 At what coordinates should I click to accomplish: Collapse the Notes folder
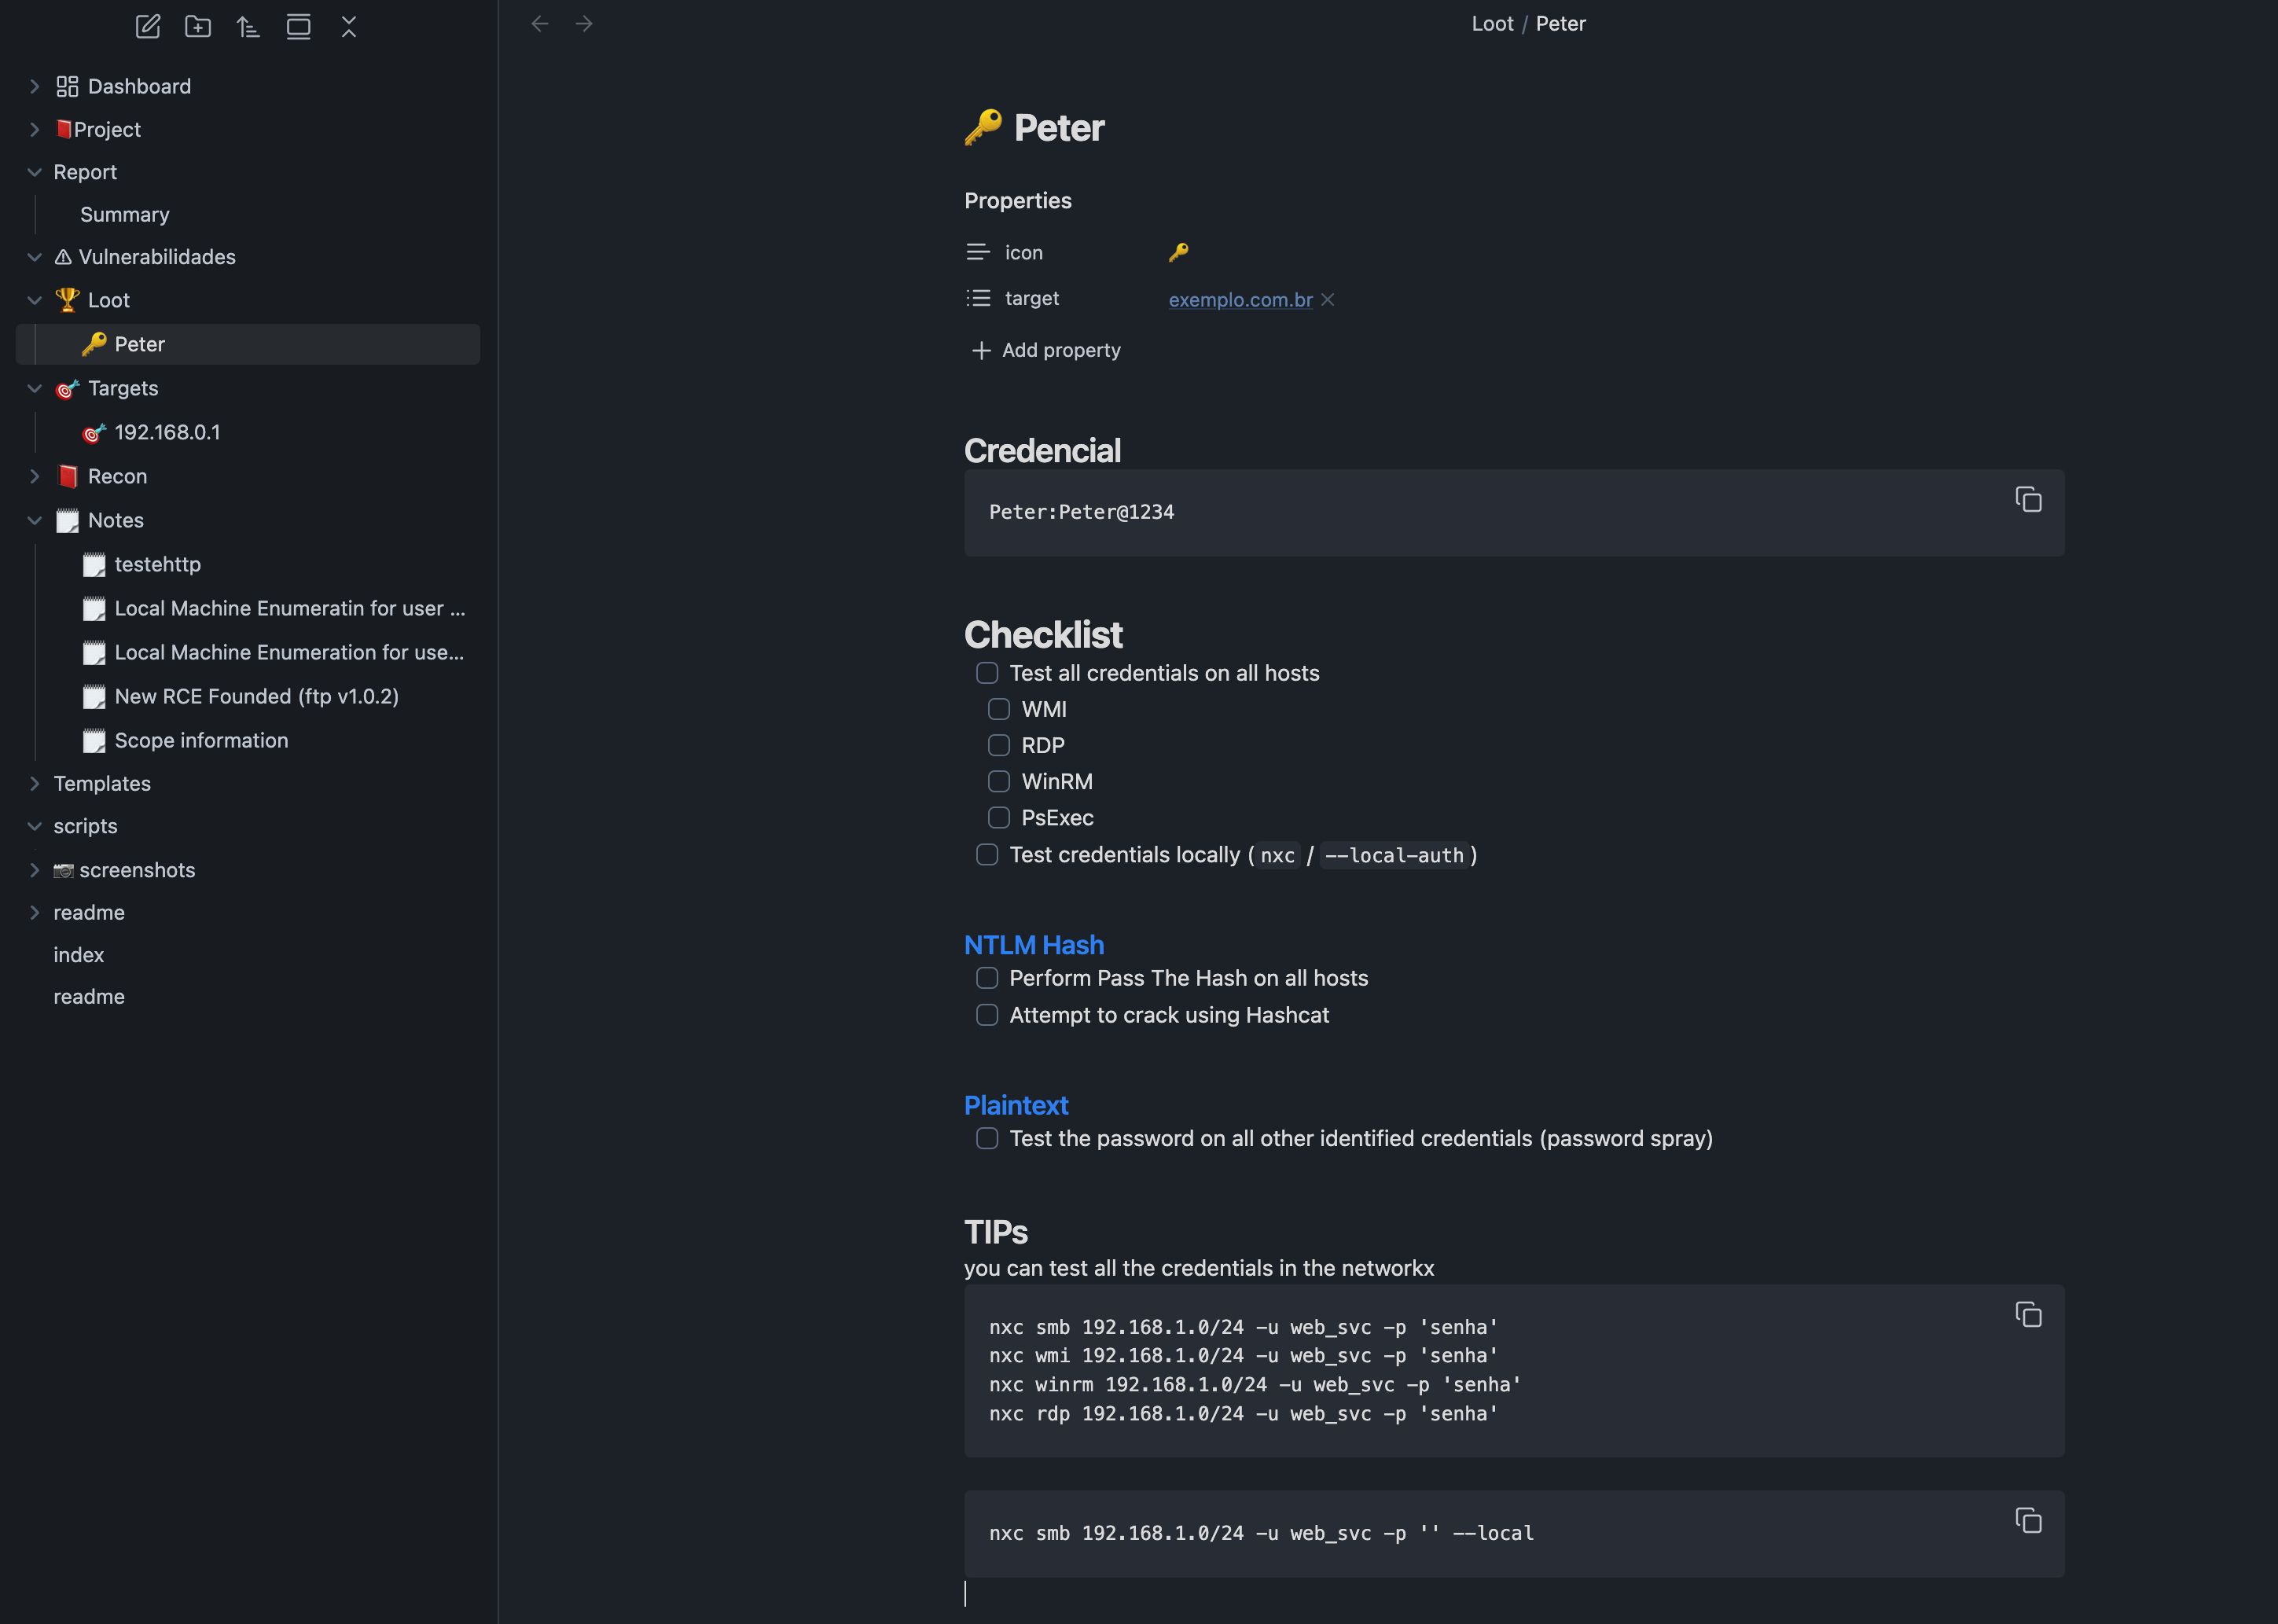[35, 520]
